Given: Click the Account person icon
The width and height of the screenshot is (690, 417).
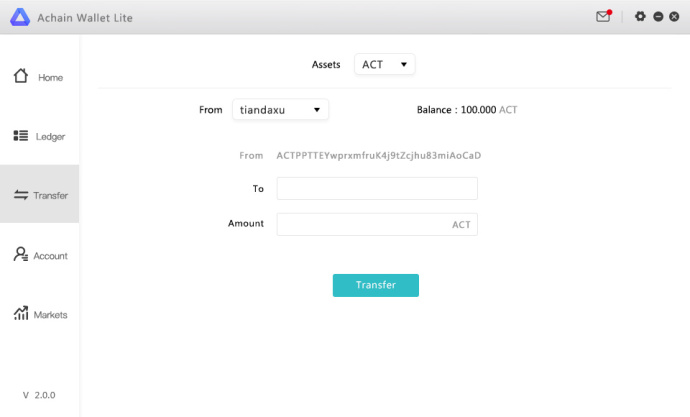Looking at the screenshot, I should point(21,254).
